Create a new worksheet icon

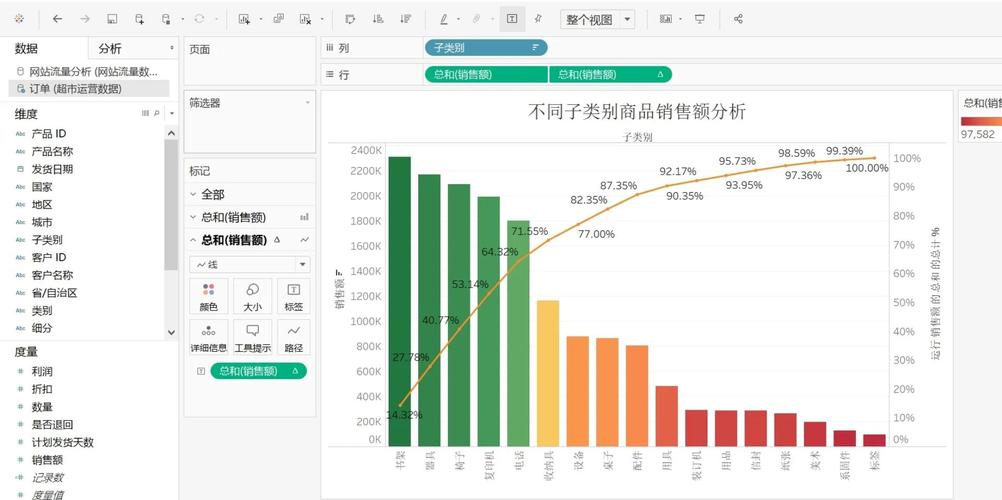click(x=244, y=19)
